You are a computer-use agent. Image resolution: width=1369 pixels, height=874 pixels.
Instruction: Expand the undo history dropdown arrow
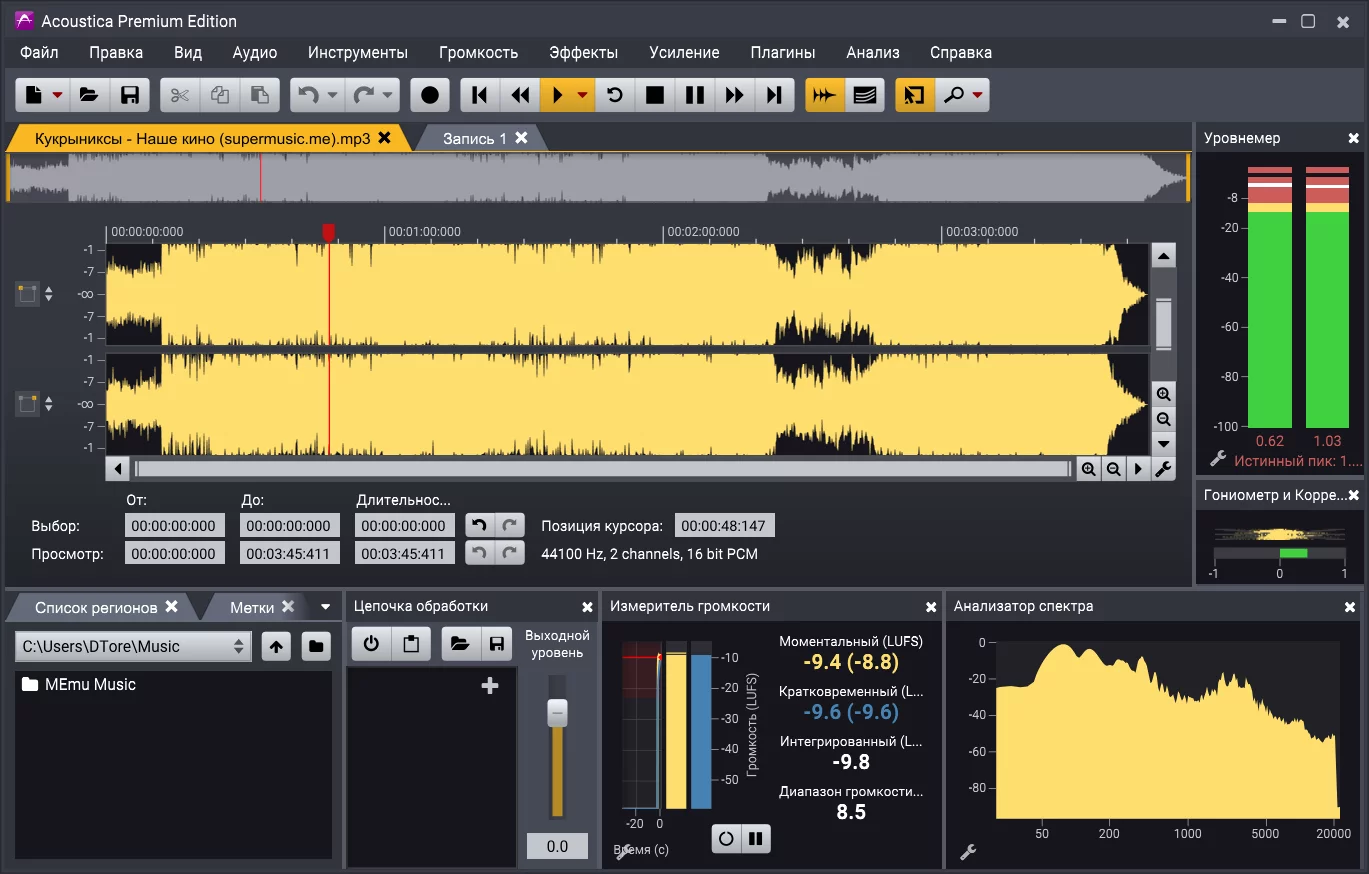pos(334,95)
